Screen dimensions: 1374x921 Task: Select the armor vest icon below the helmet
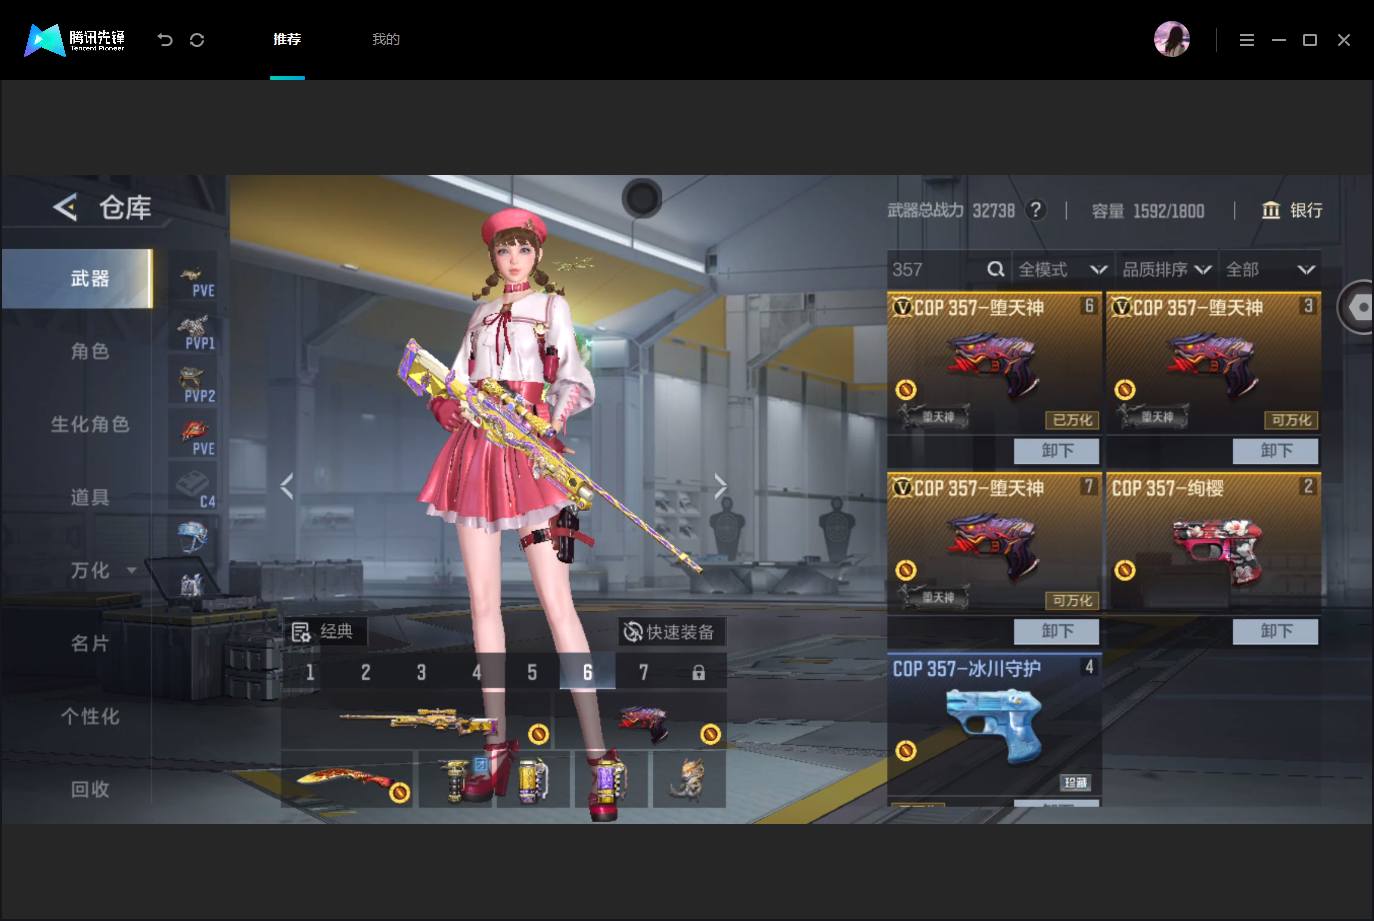[193, 585]
